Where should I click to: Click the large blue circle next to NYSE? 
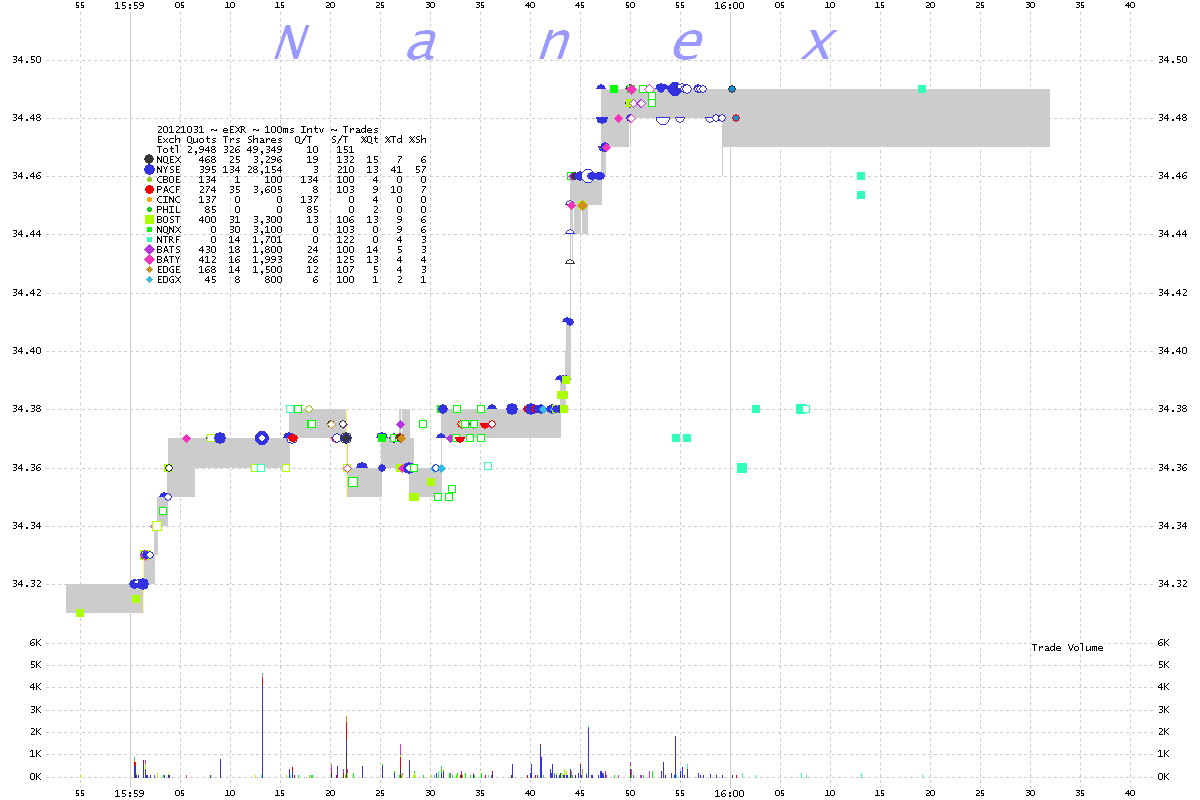tap(149, 169)
